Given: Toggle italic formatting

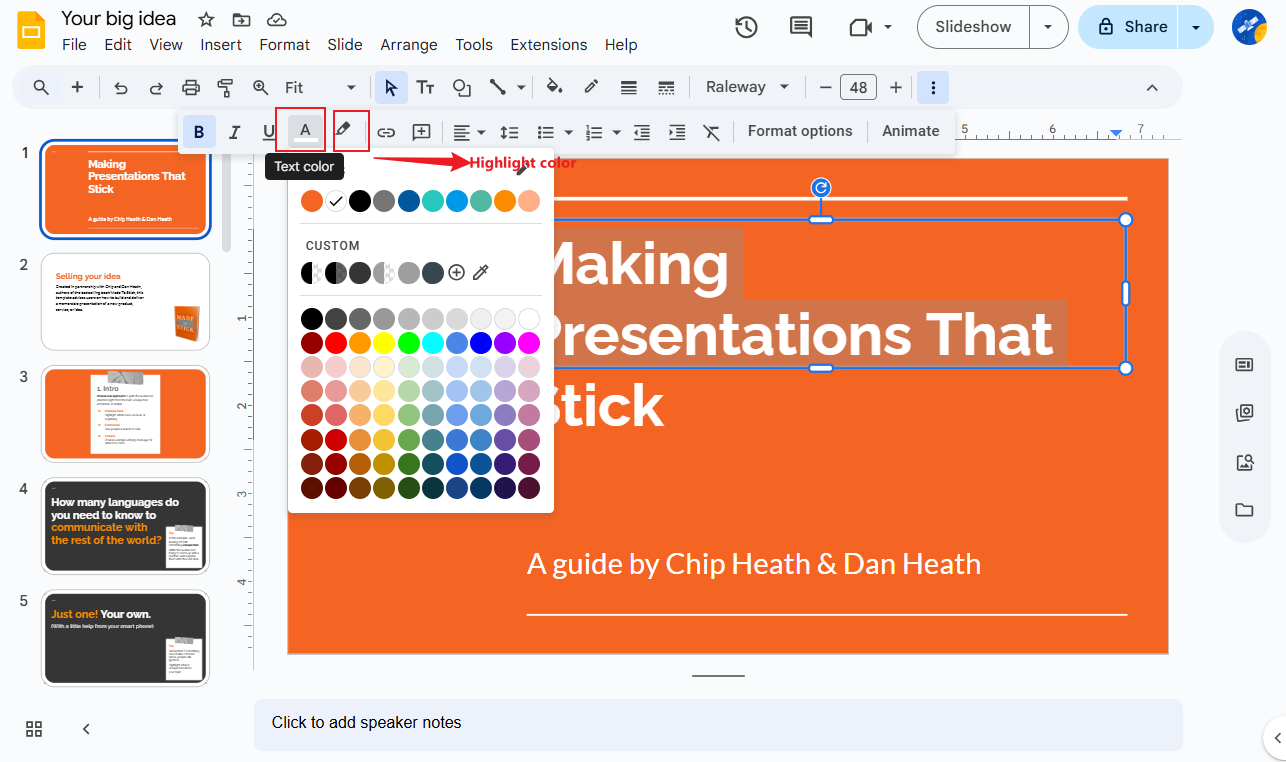Looking at the screenshot, I should tap(234, 131).
